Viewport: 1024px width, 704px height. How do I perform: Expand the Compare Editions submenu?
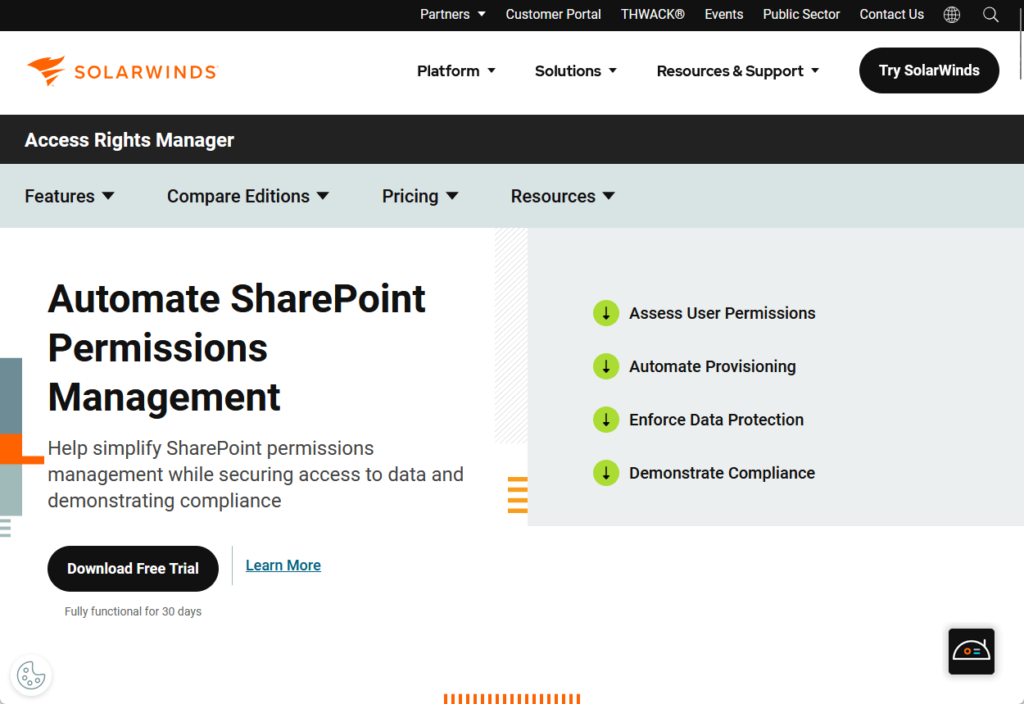click(248, 196)
